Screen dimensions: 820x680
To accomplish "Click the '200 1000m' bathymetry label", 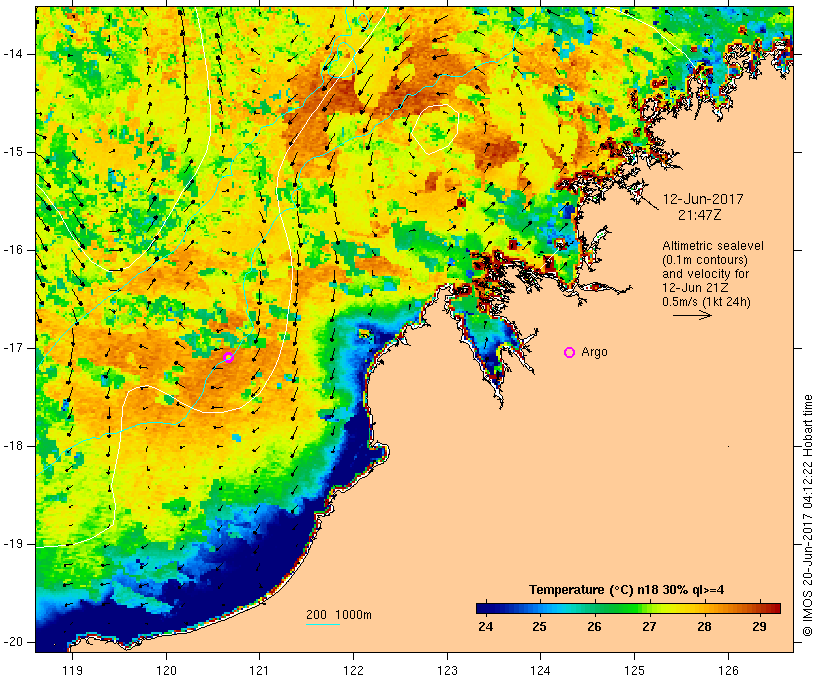I will [x=339, y=615].
